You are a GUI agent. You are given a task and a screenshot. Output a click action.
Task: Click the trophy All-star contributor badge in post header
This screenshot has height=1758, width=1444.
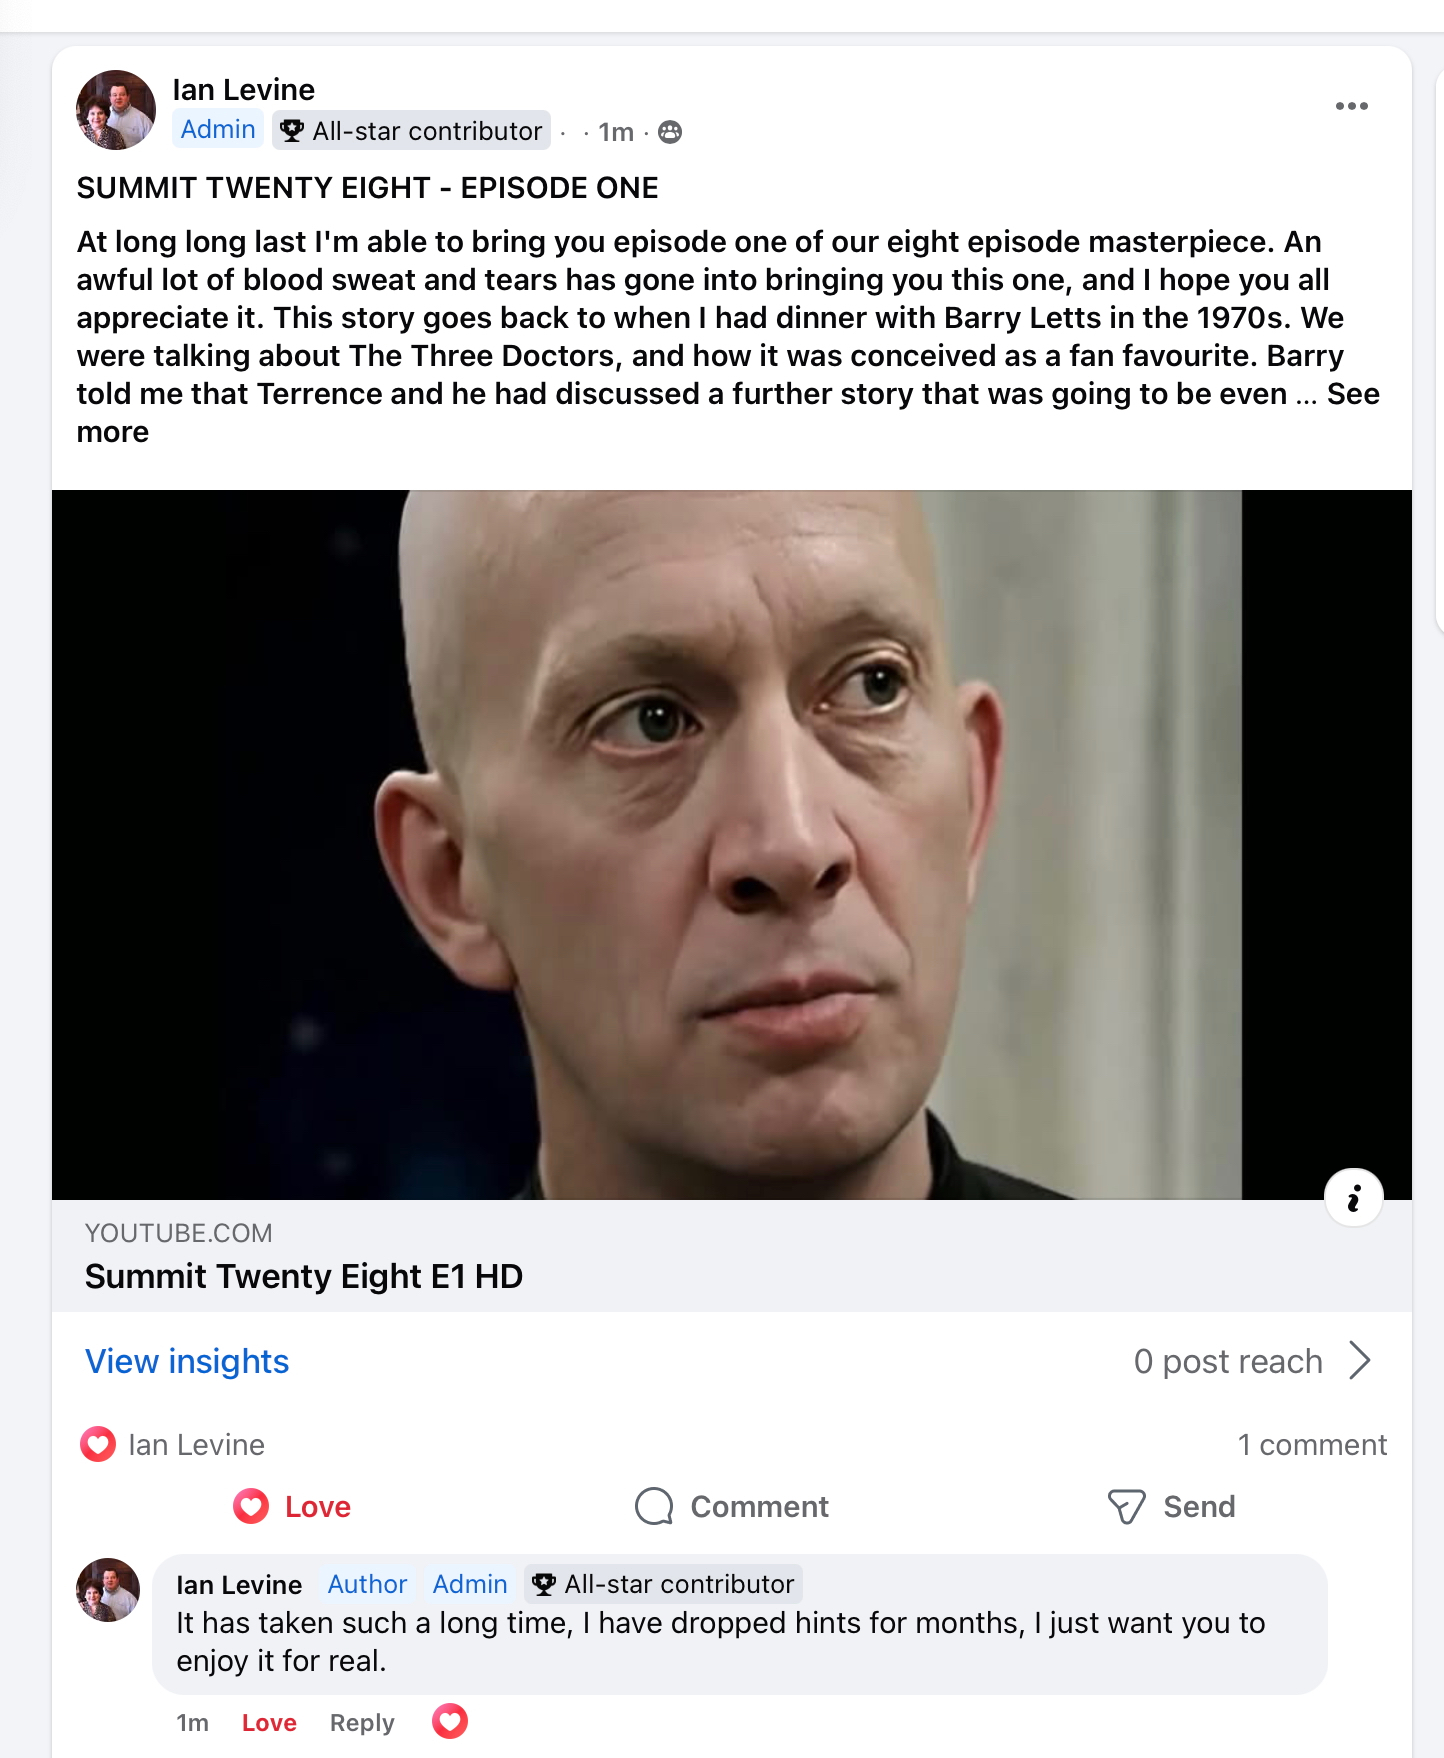411,131
